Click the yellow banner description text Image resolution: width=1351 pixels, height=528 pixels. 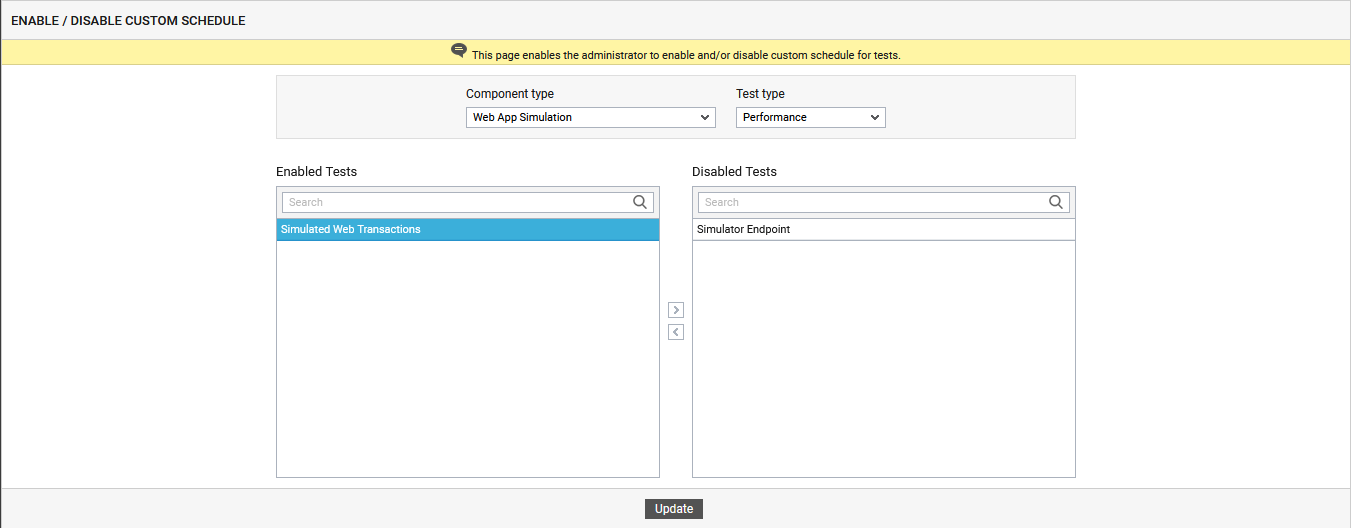pyautogui.click(x=686, y=55)
